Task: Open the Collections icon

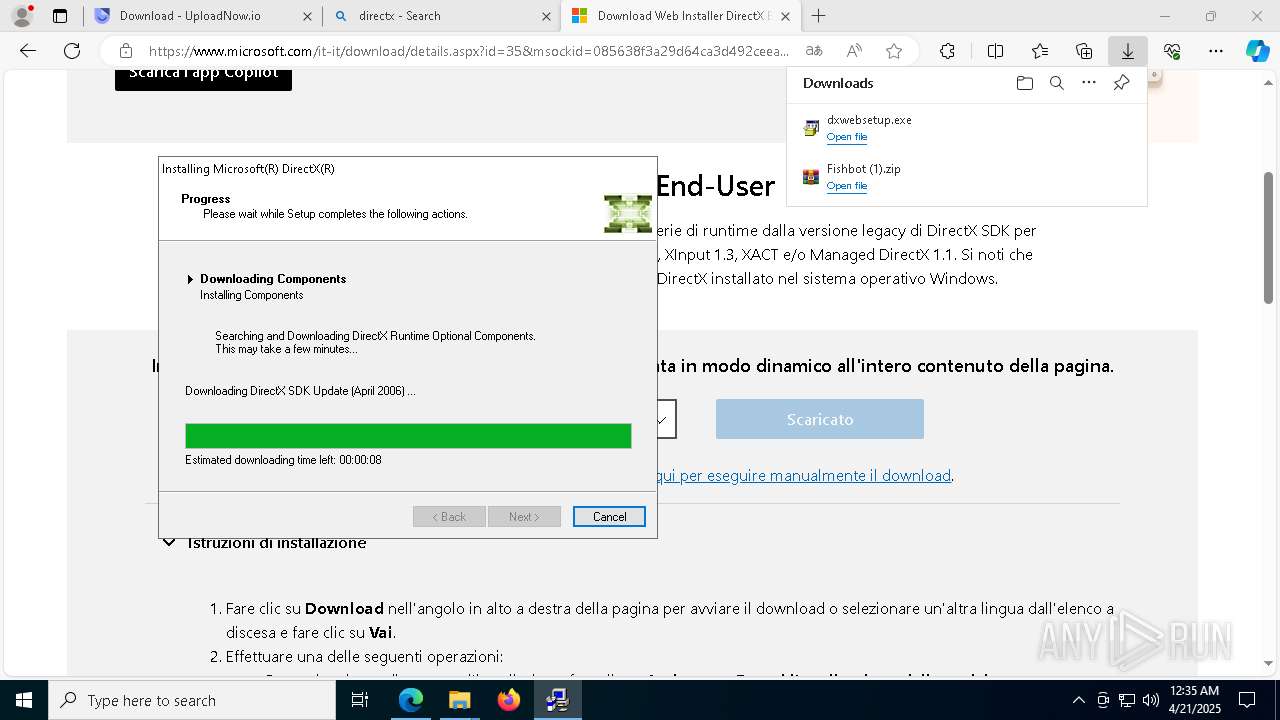Action: pos(1084,51)
